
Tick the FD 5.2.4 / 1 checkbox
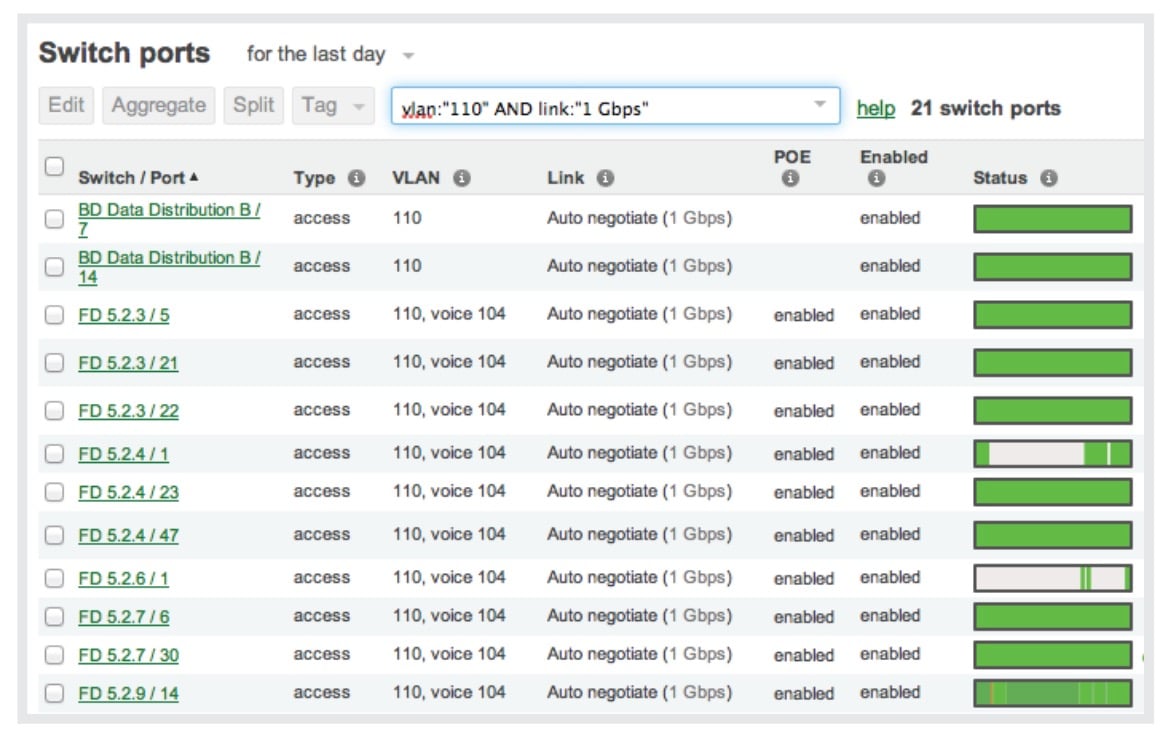coord(54,454)
